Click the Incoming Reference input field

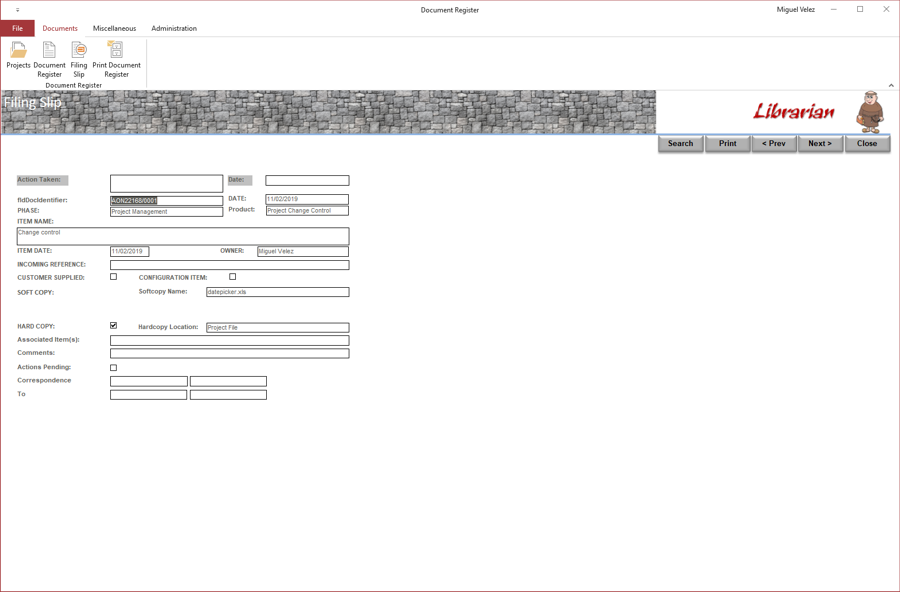[x=230, y=265]
